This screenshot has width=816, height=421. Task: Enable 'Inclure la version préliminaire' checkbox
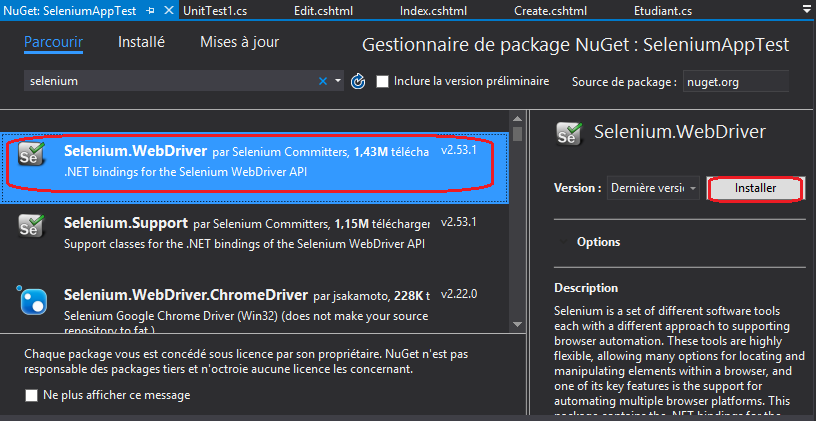click(383, 81)
